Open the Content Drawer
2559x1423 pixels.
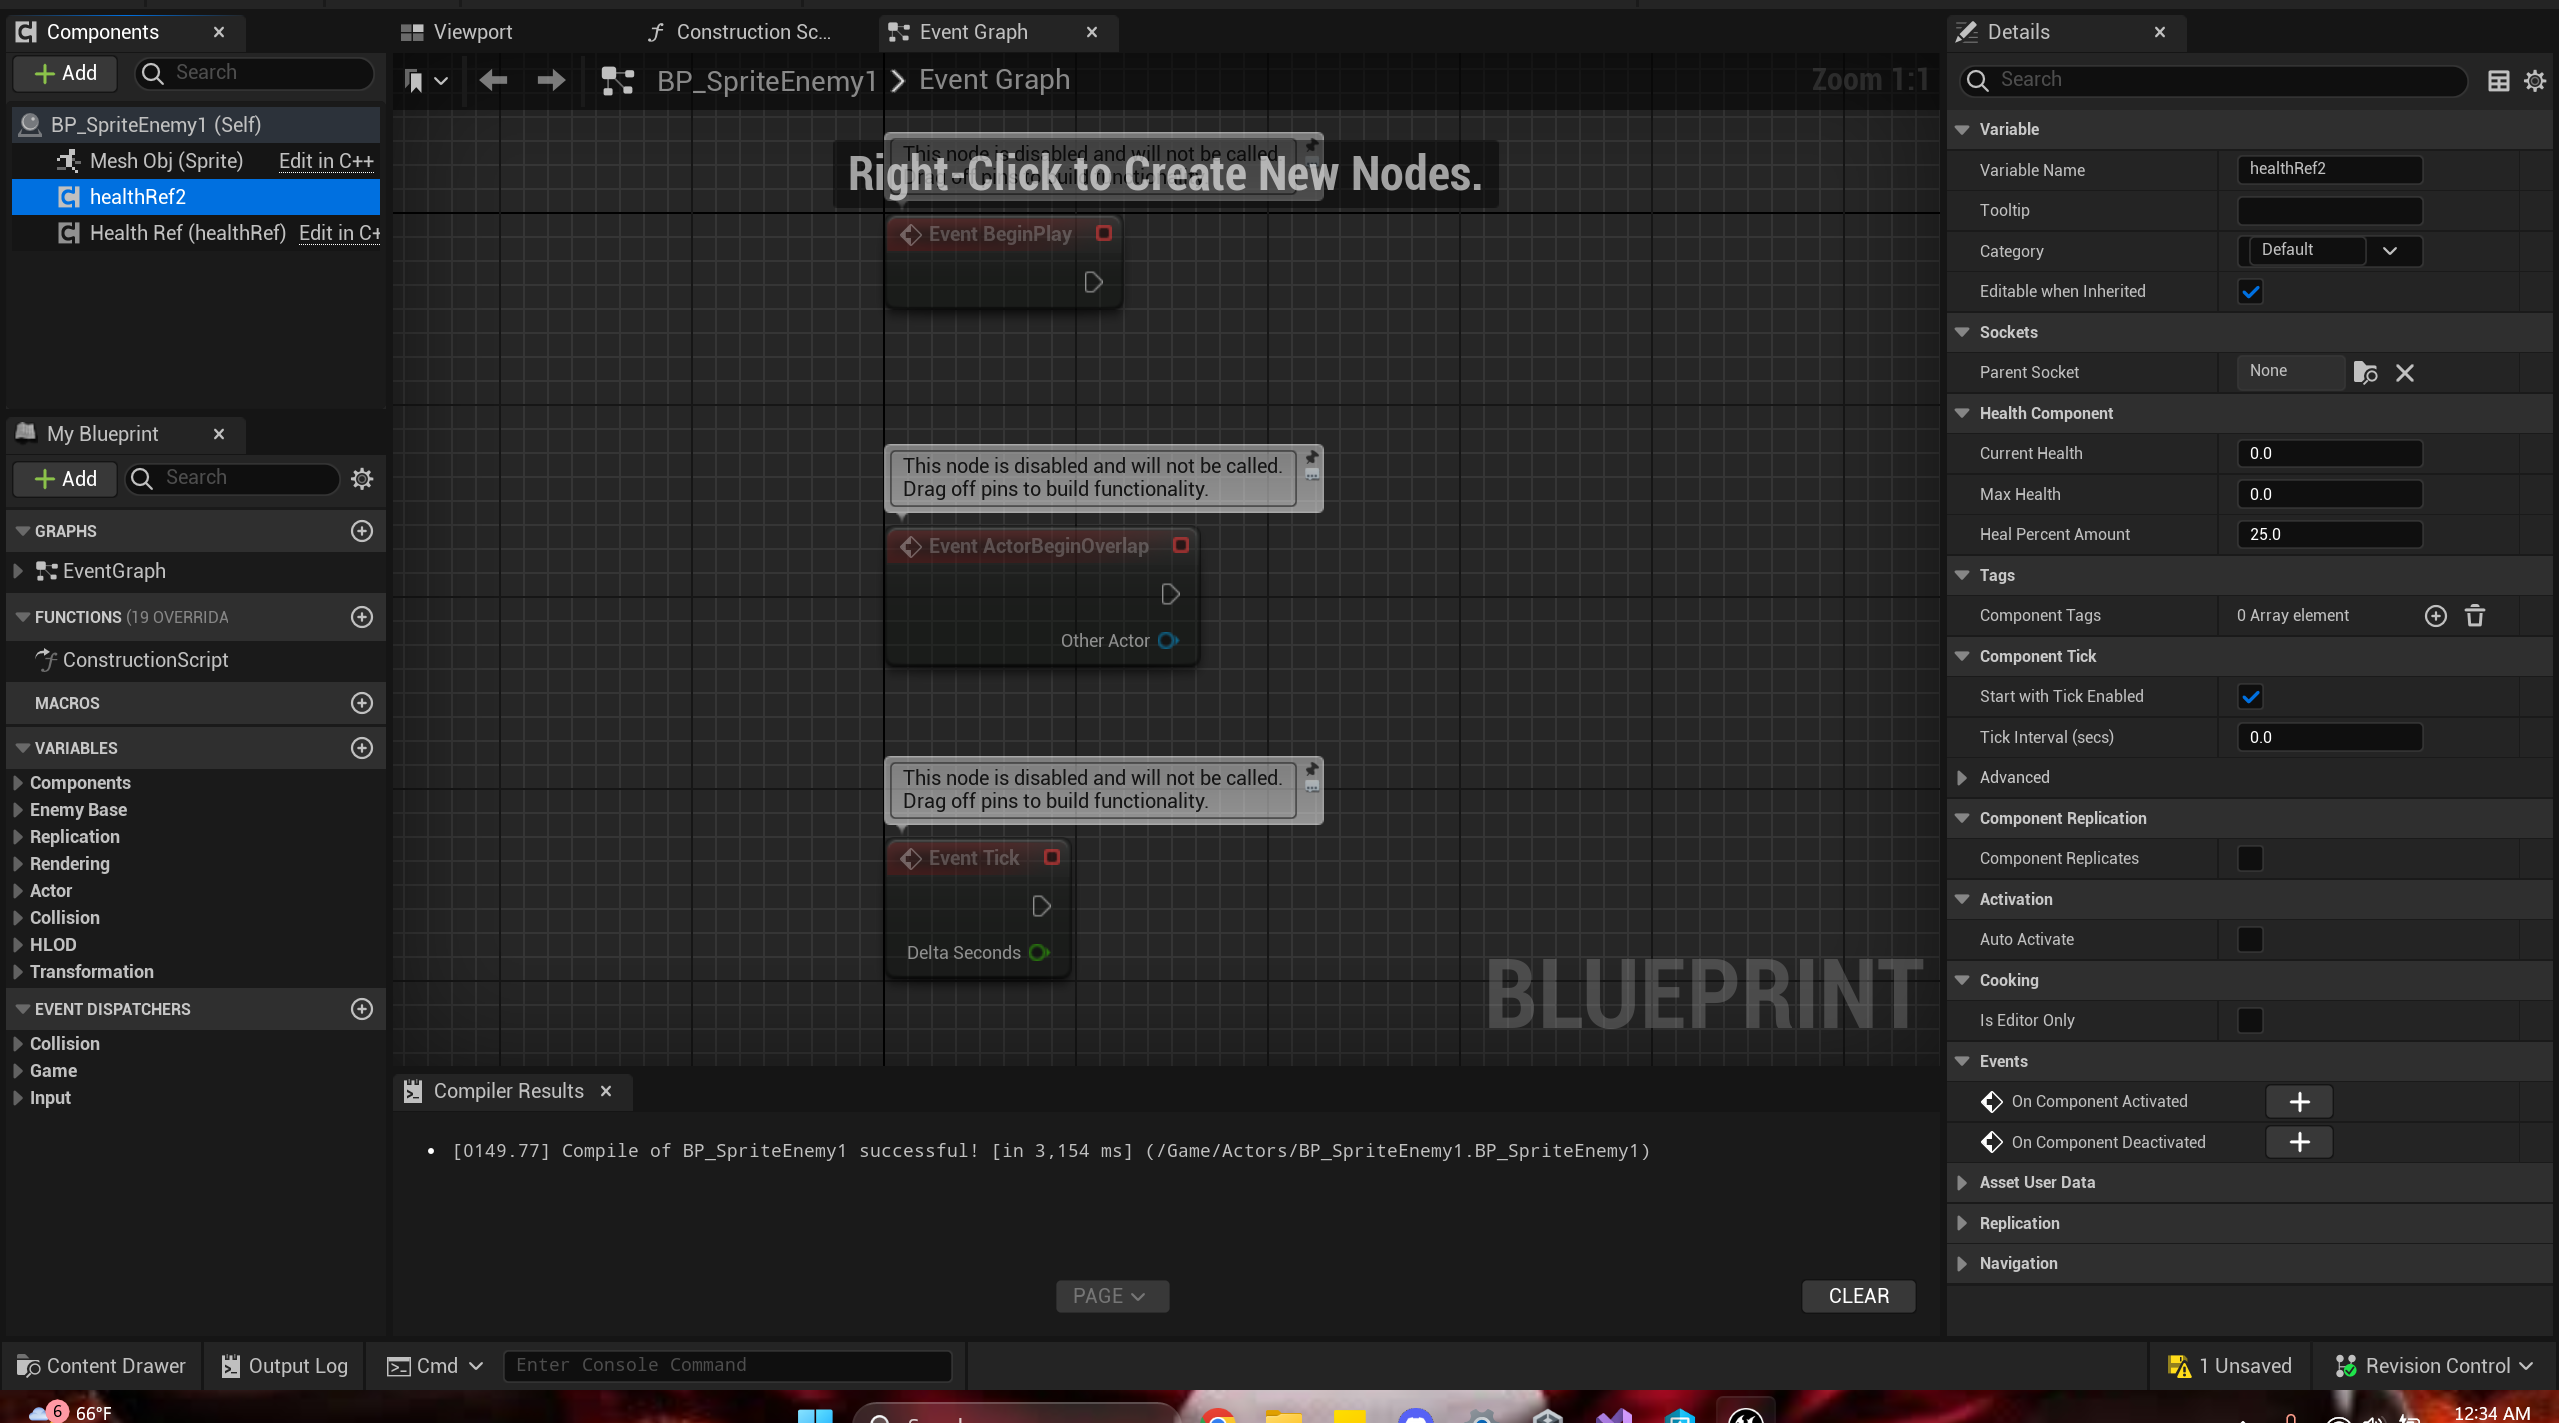102,1366
